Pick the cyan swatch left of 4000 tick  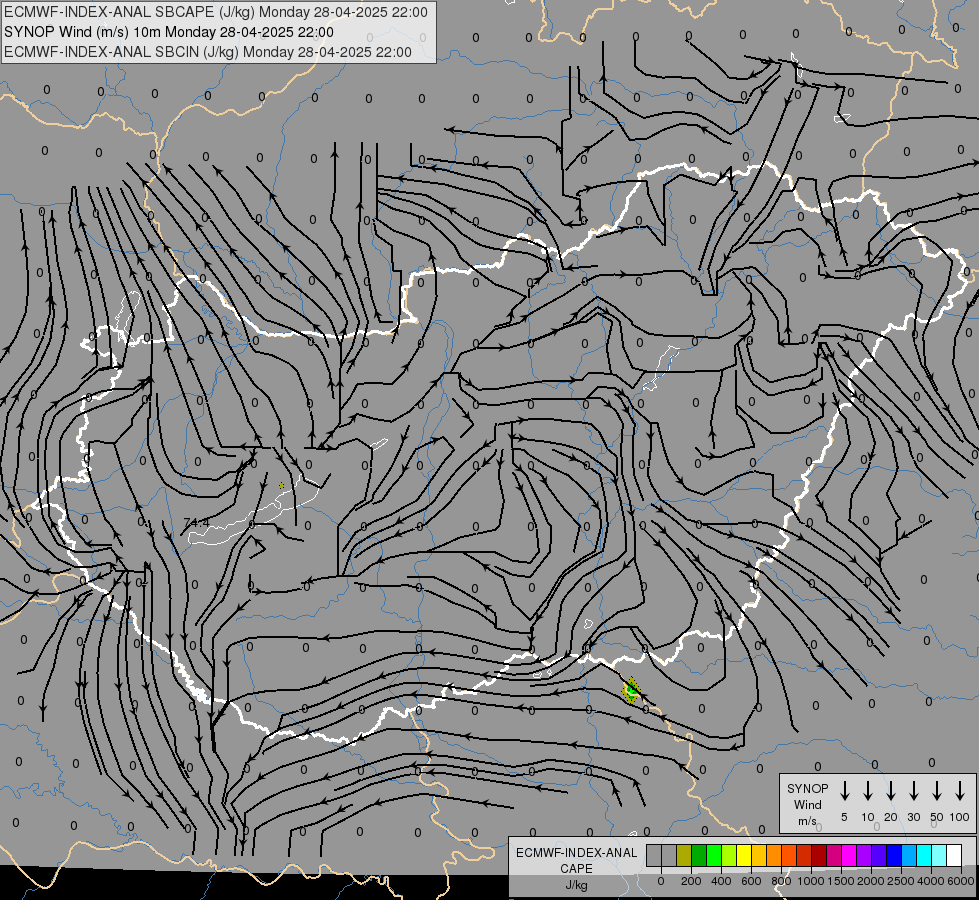pyautogui.click(x=923, y=855)
